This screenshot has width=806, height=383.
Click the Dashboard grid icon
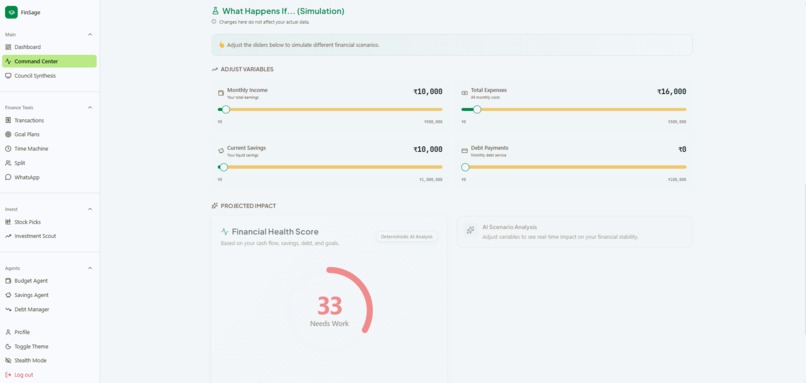pos(8,47)
